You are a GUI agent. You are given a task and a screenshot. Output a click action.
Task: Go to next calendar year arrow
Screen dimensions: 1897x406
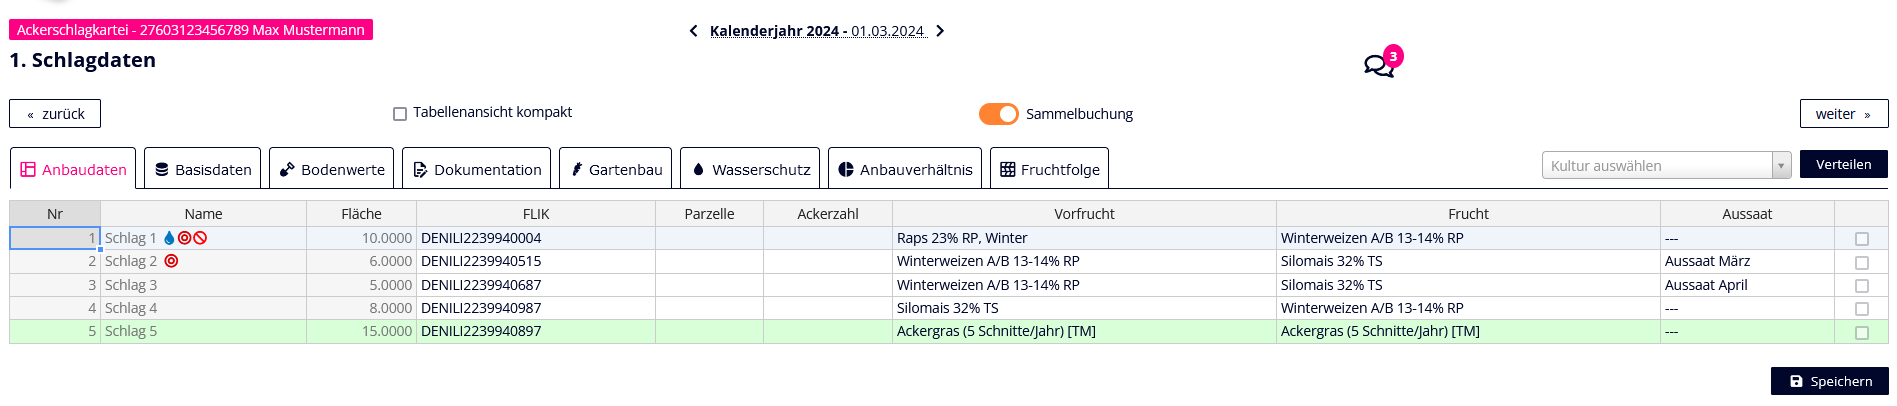pos(939,31)
